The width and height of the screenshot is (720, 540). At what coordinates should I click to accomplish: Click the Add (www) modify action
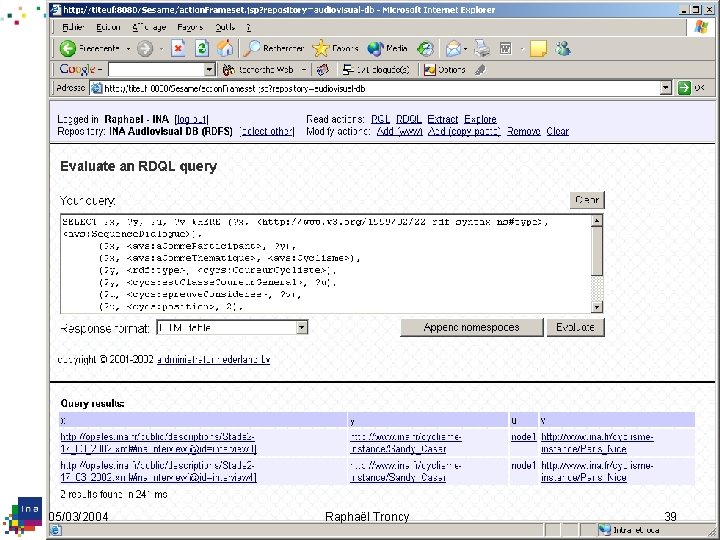[399, 131]
